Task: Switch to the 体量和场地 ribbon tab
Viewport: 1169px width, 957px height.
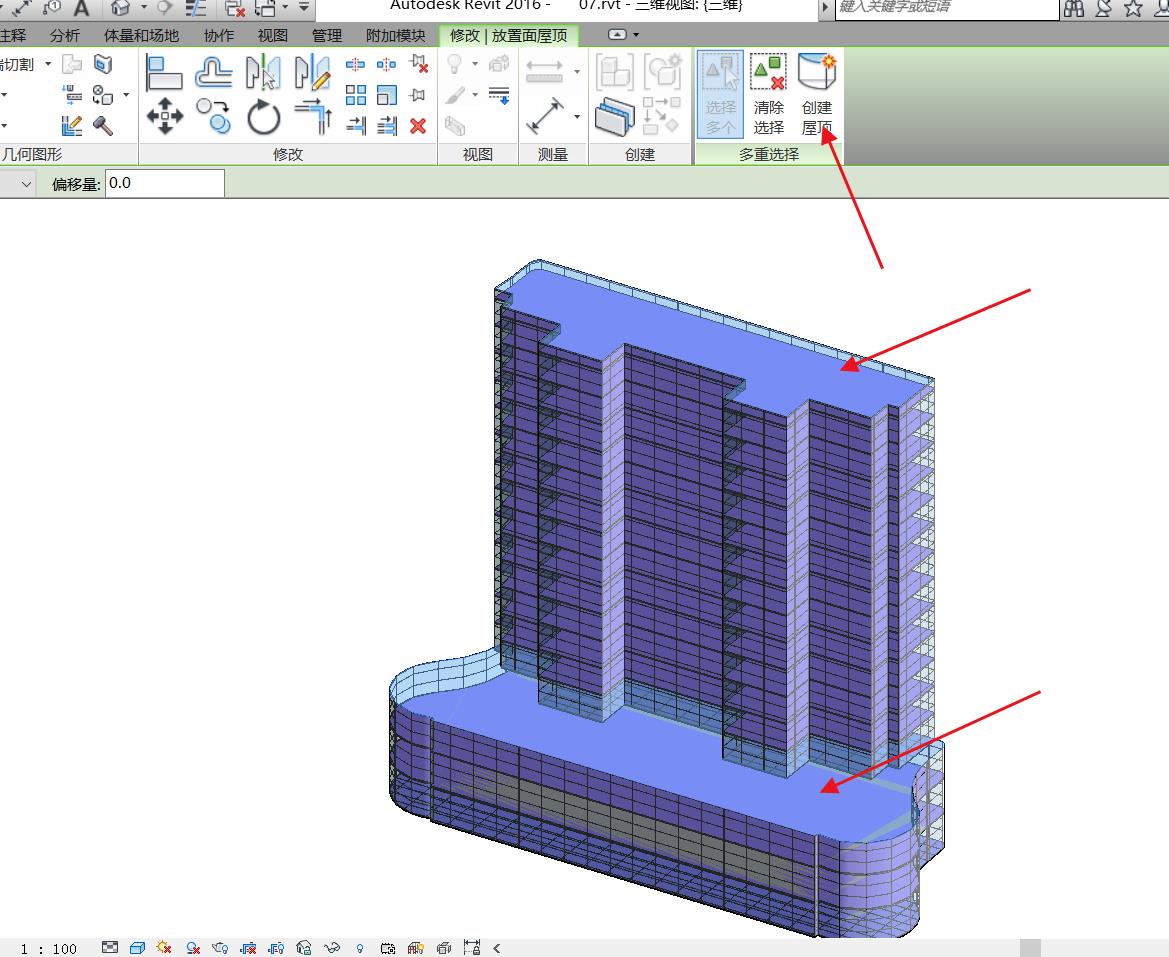Action: 141,35
